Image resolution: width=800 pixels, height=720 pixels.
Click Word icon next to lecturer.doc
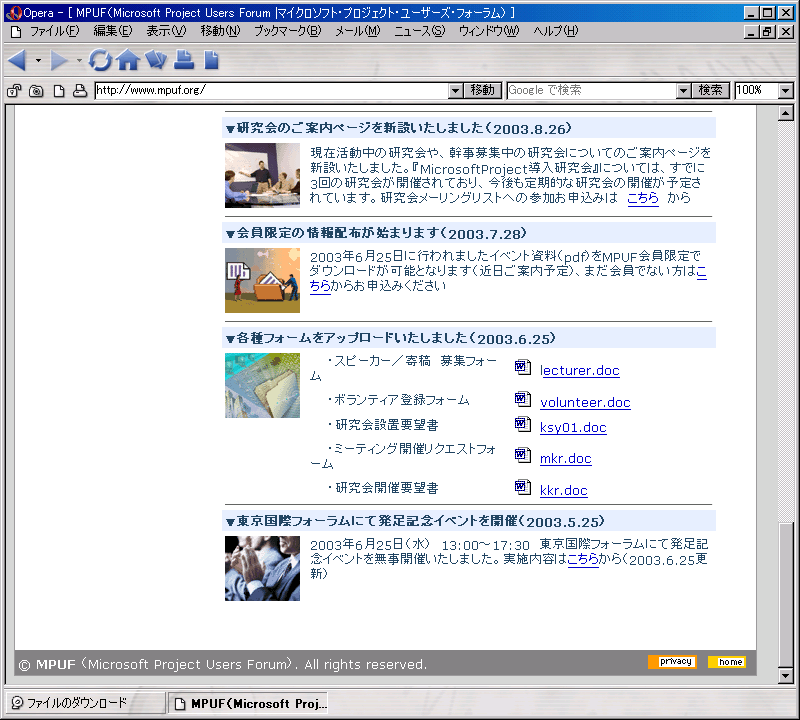(522, 367)
